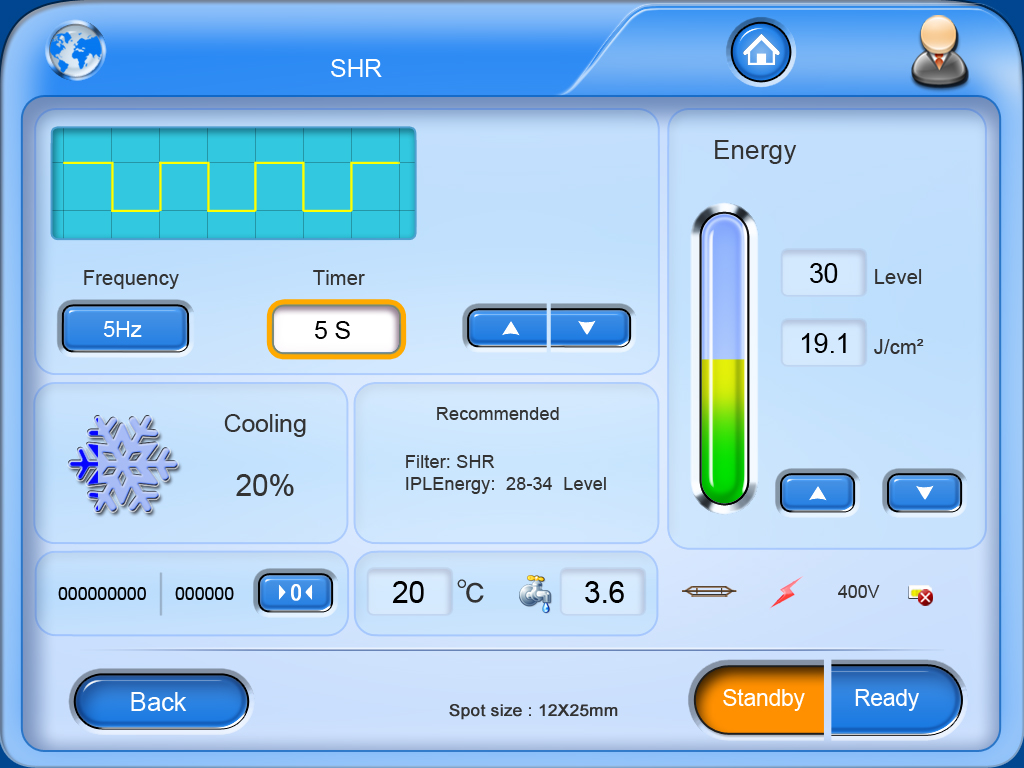Viewport: 1024px width, 768px height.
Task: Reset the shot counter button
Action: 295,593
